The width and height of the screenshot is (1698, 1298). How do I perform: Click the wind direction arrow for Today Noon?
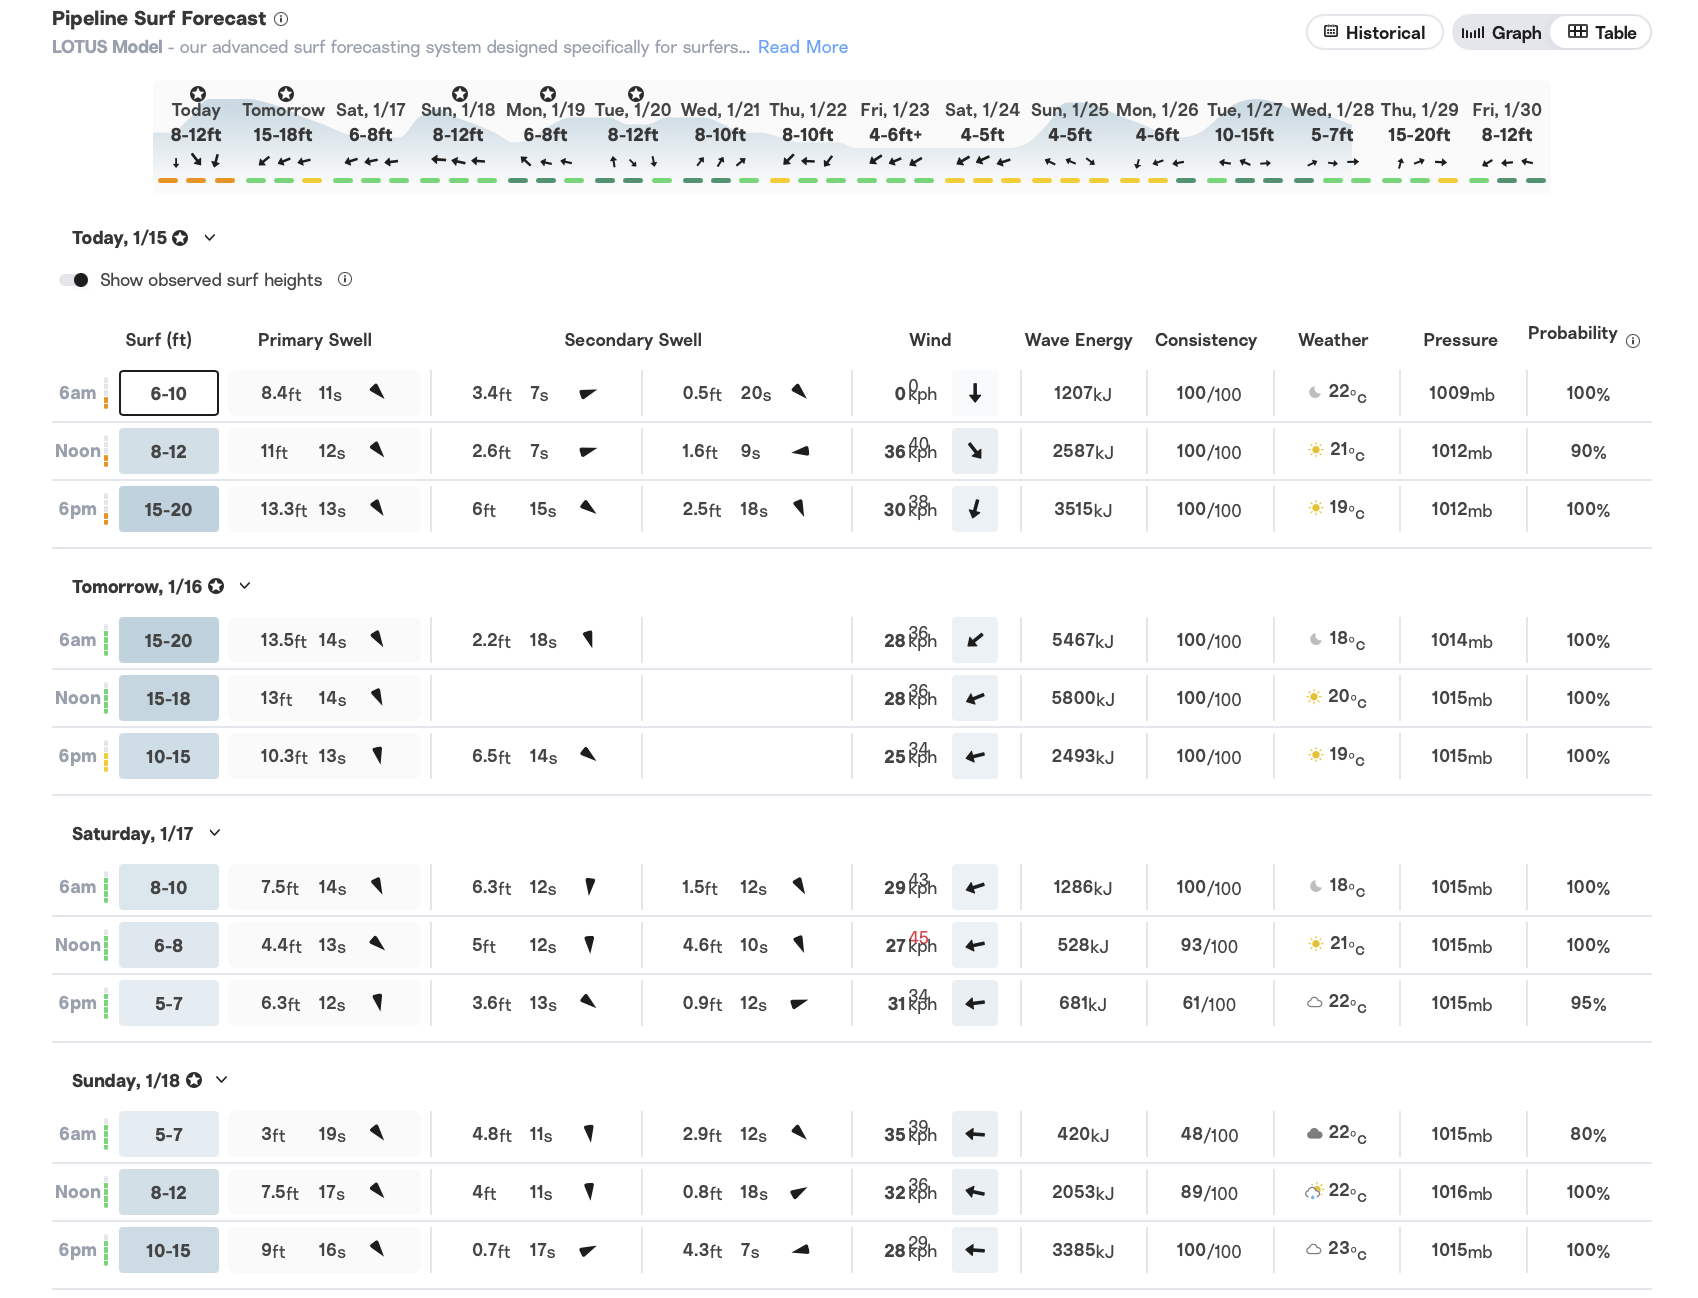(975, 451)
